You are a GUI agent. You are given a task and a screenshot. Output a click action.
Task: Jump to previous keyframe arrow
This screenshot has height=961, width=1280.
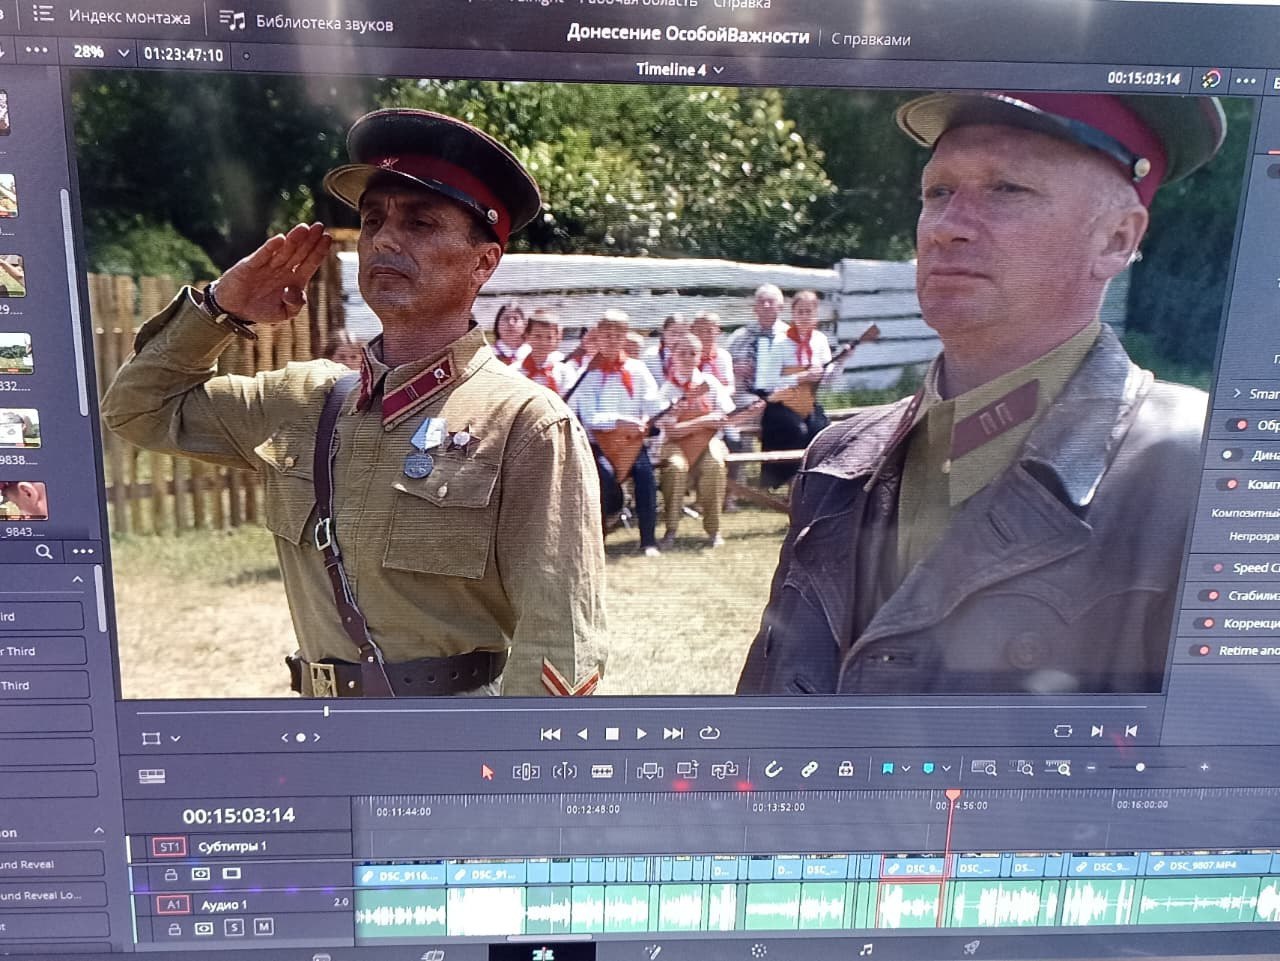point(285,738)
